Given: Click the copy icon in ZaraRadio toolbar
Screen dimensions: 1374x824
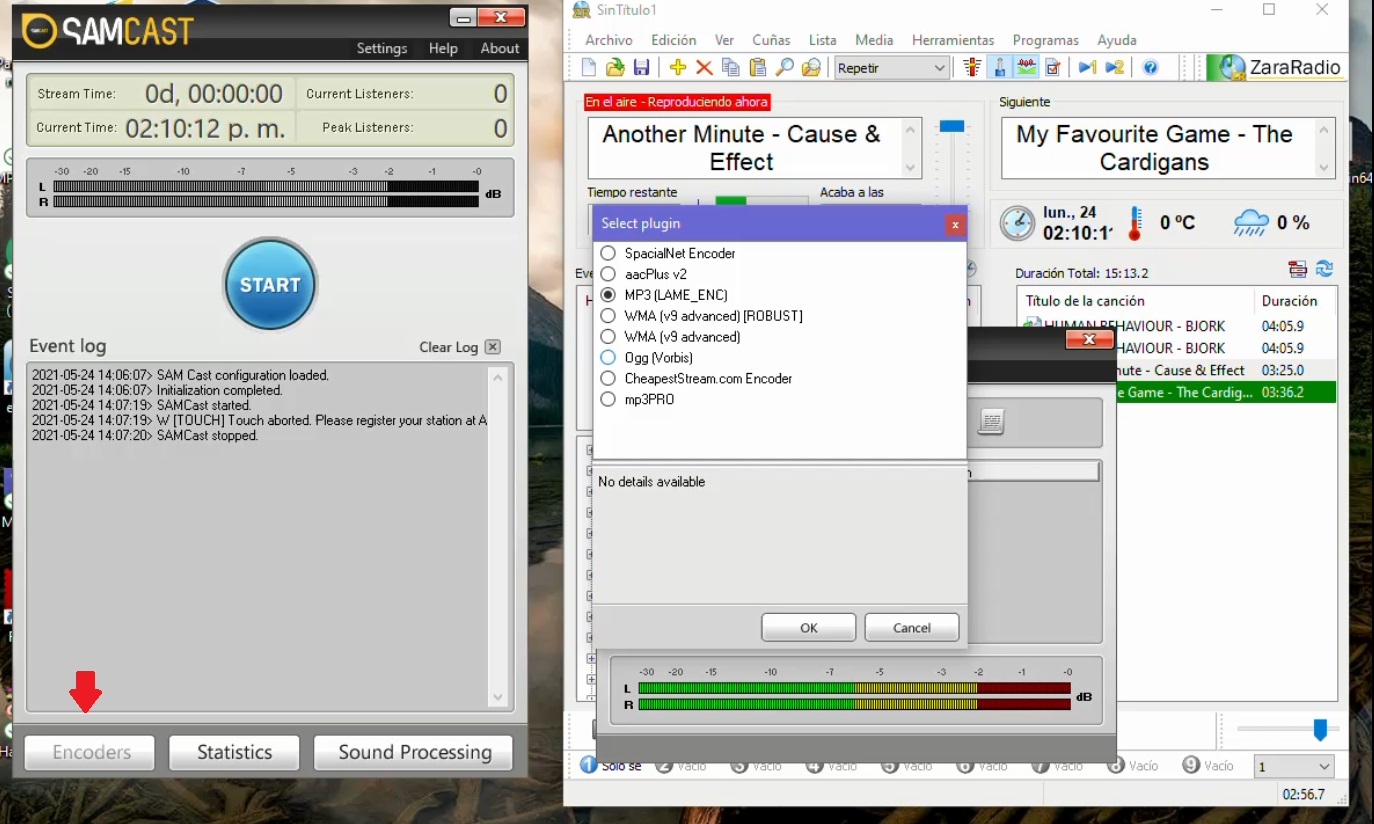Looking at the screenshot, I should point(731,67).
